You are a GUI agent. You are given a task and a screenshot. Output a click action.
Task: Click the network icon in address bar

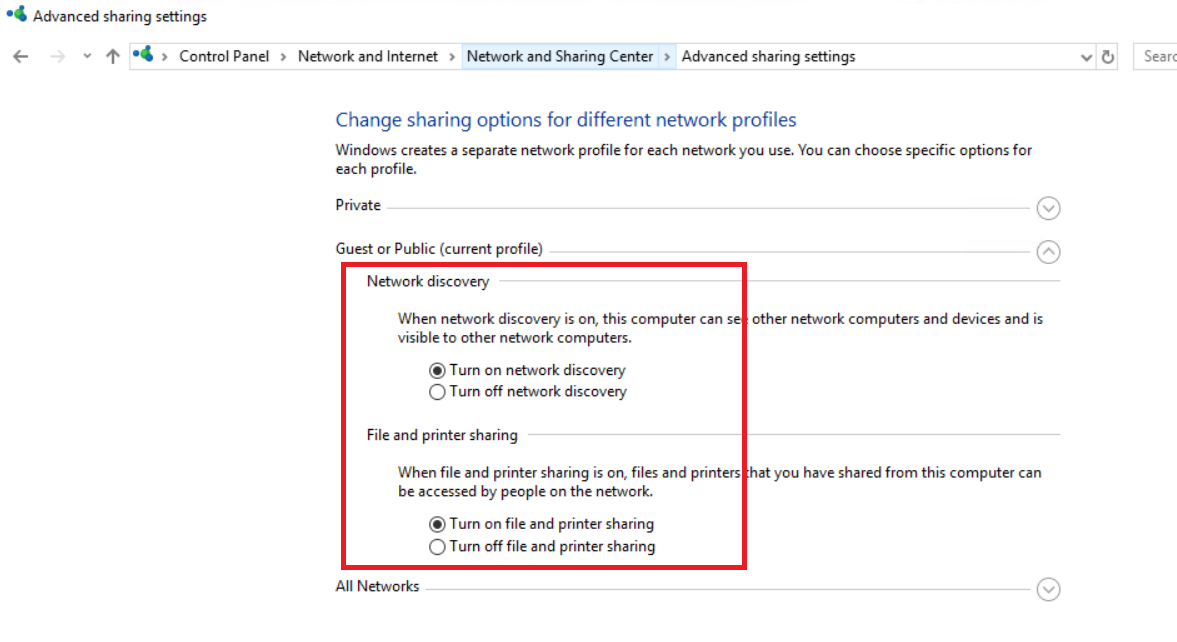pyautogui.click(x=143, y=55)
